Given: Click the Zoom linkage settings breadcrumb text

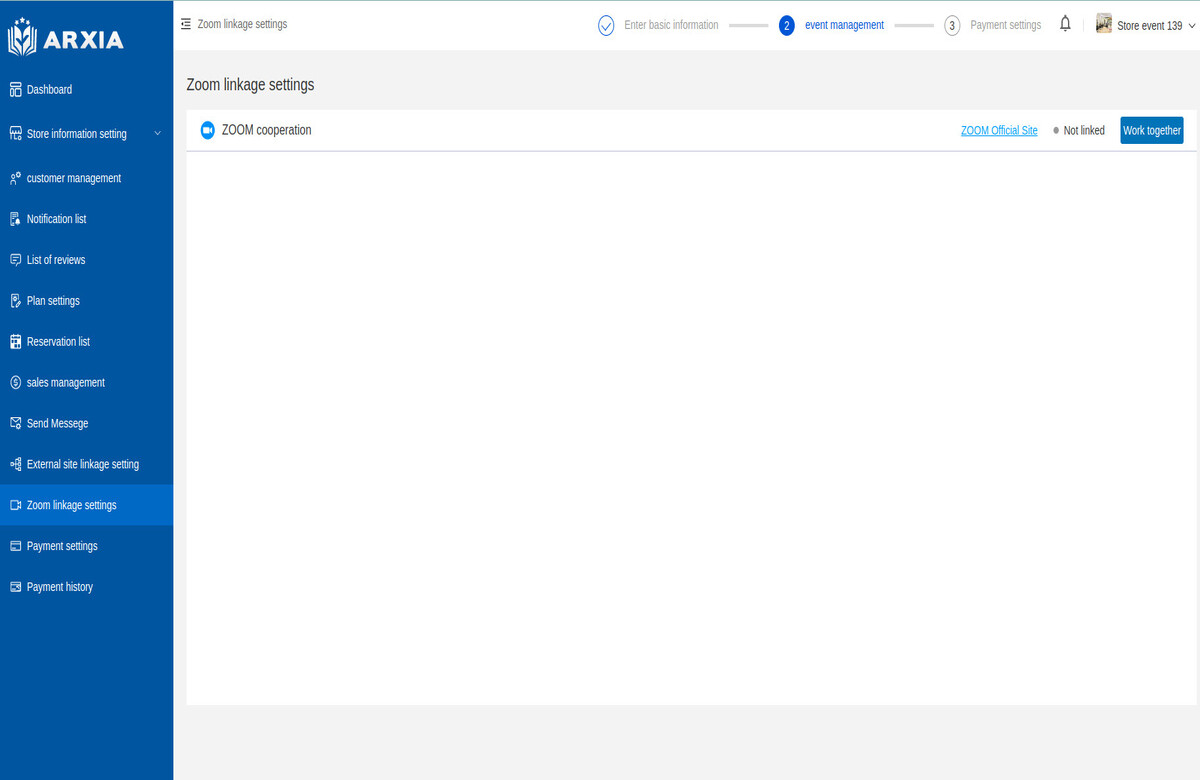Looking at the screenshot, I should (242, 24).
